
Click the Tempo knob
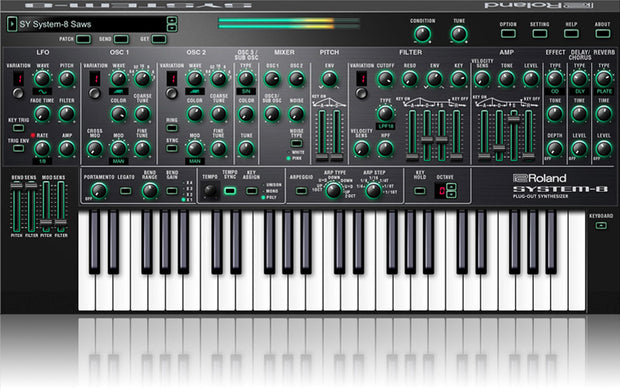pos(210,191)
